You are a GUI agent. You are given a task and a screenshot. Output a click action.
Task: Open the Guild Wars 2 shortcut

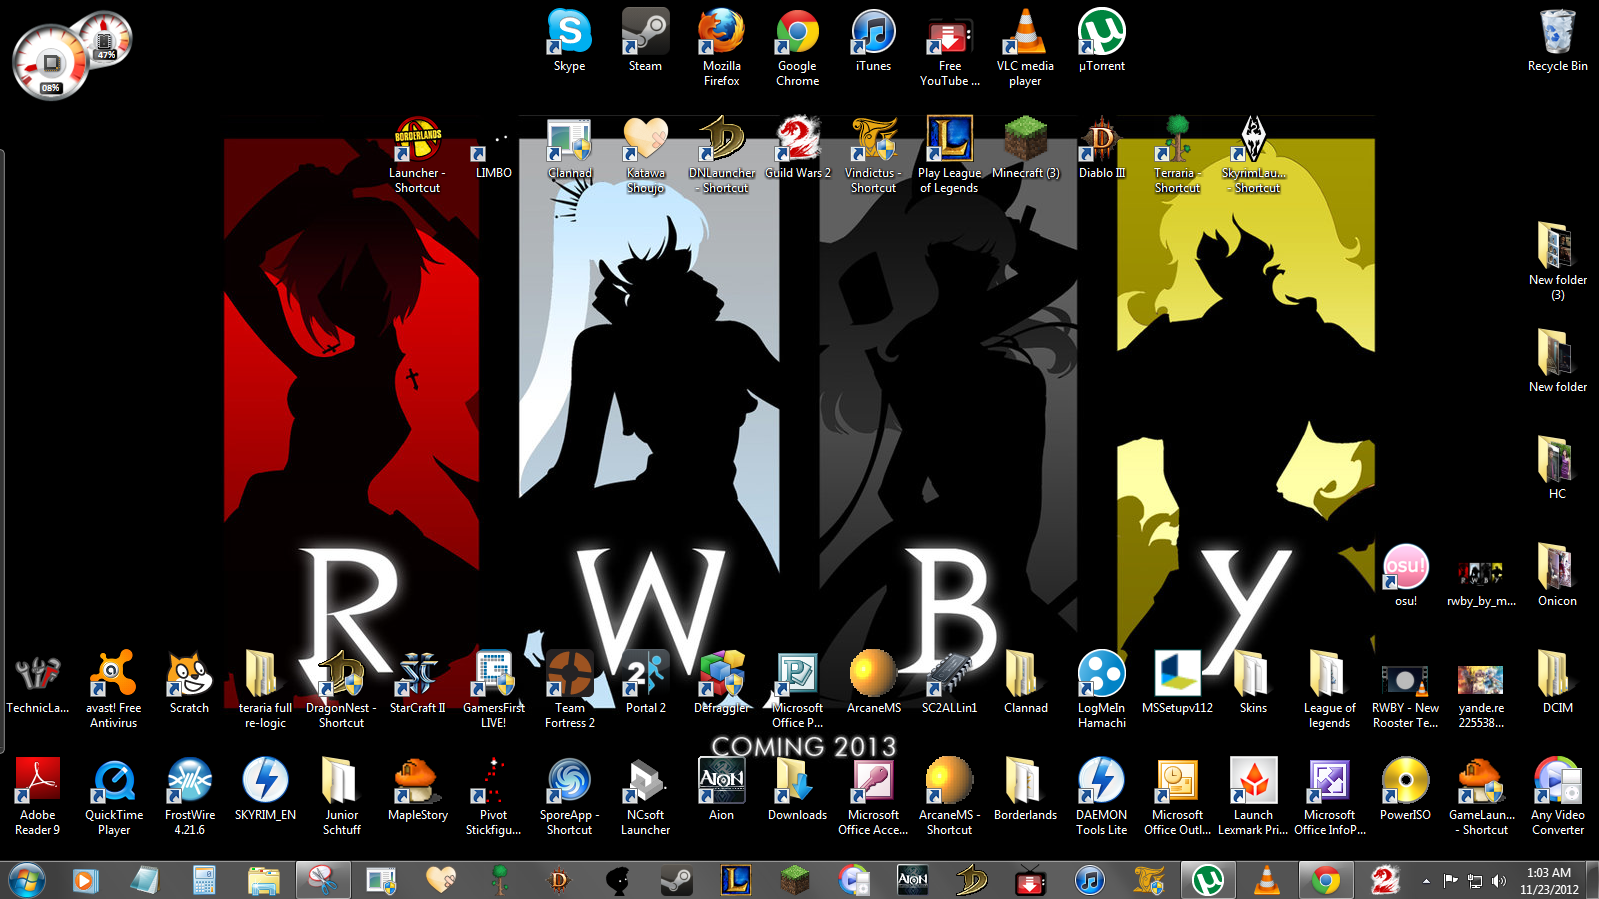(x=797, y=148)
